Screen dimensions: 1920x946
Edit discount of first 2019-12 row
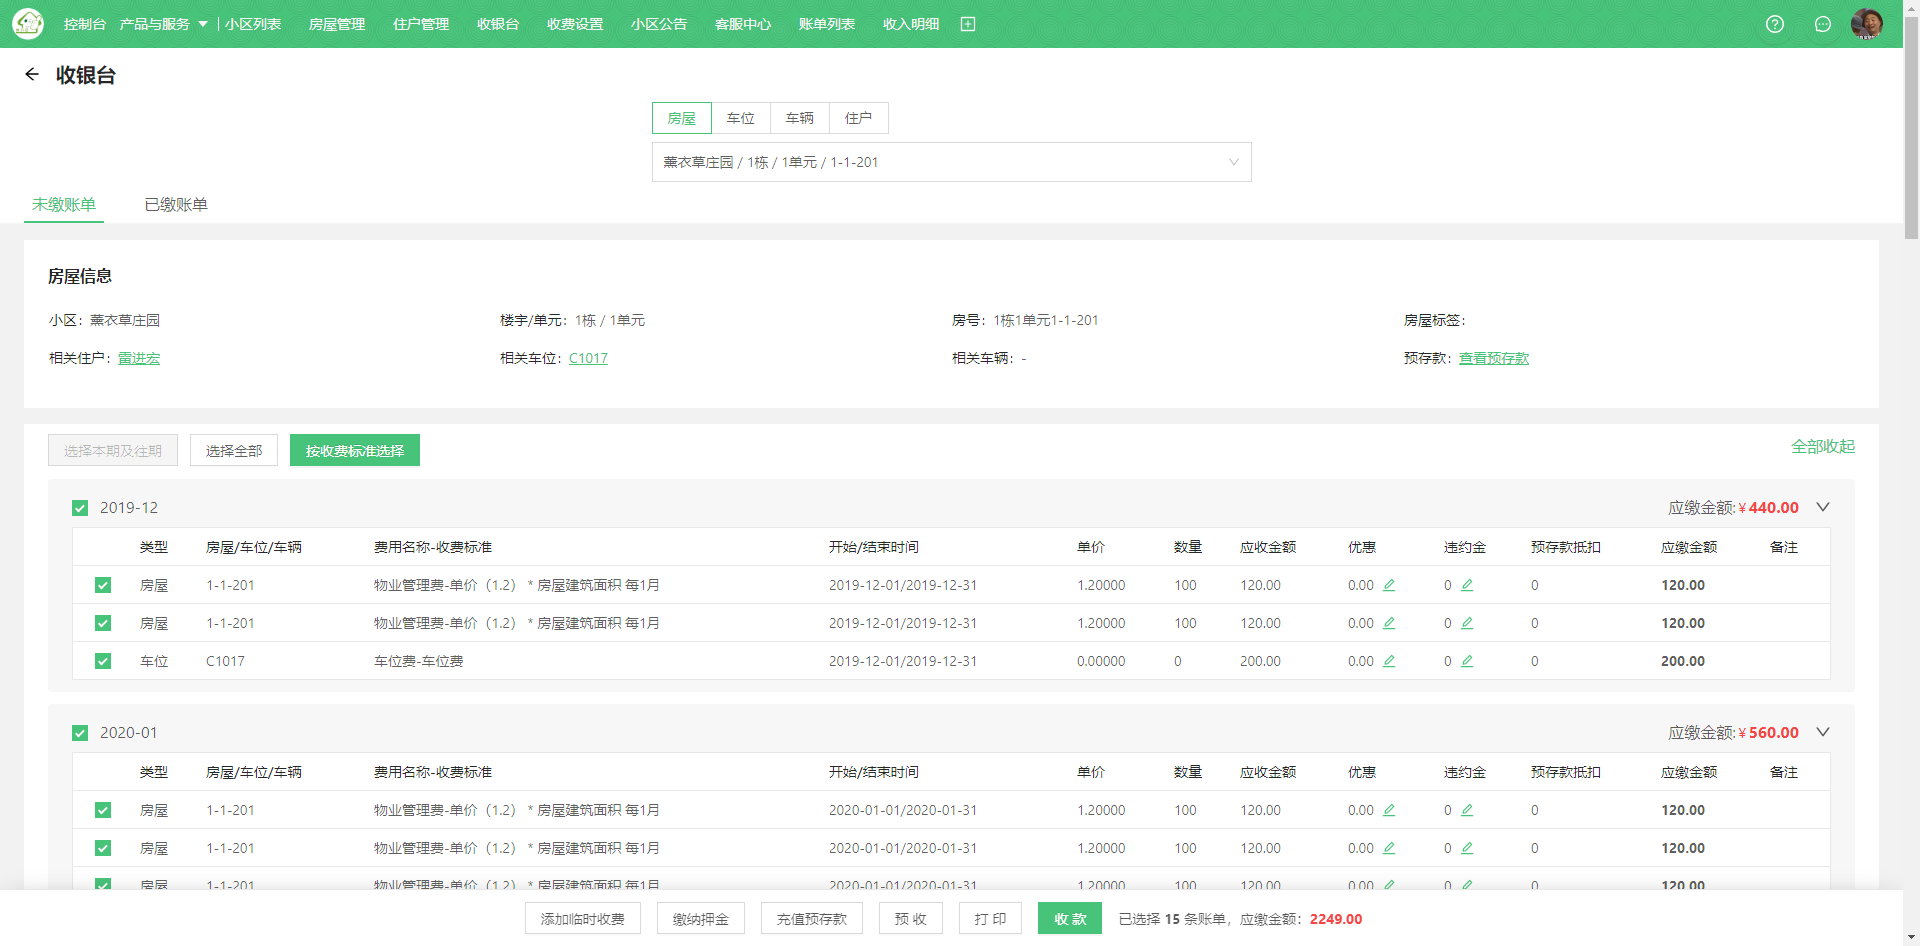(1389, 585)
